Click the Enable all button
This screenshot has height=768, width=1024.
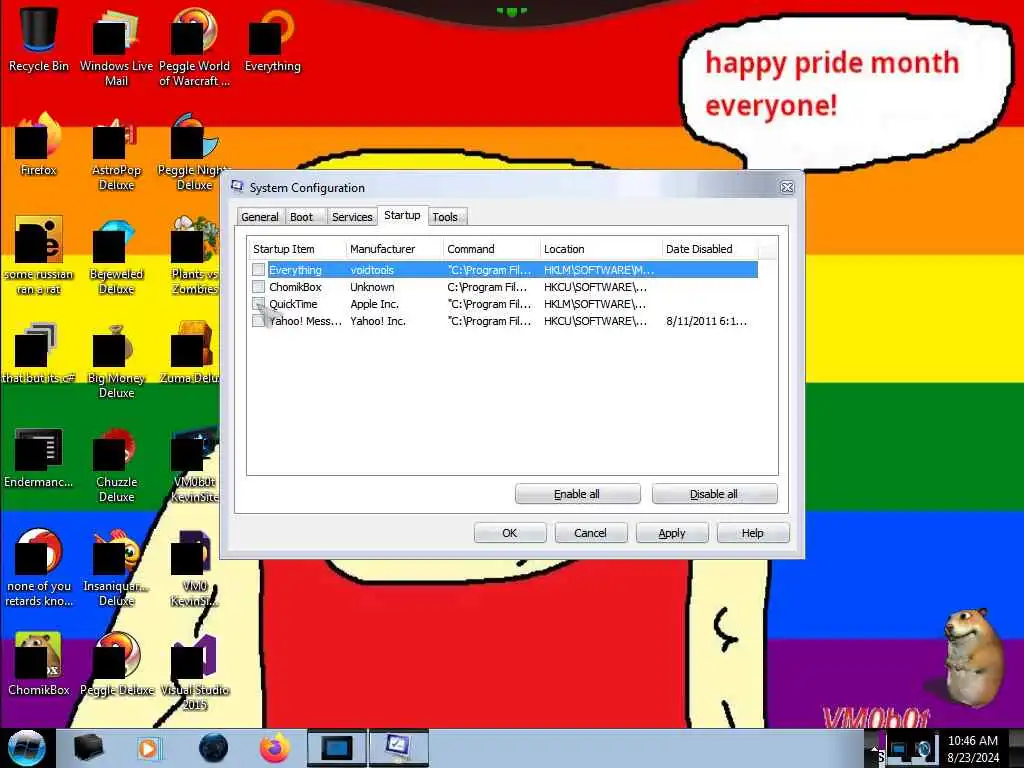pyautogui.click(x=577, y=494)
